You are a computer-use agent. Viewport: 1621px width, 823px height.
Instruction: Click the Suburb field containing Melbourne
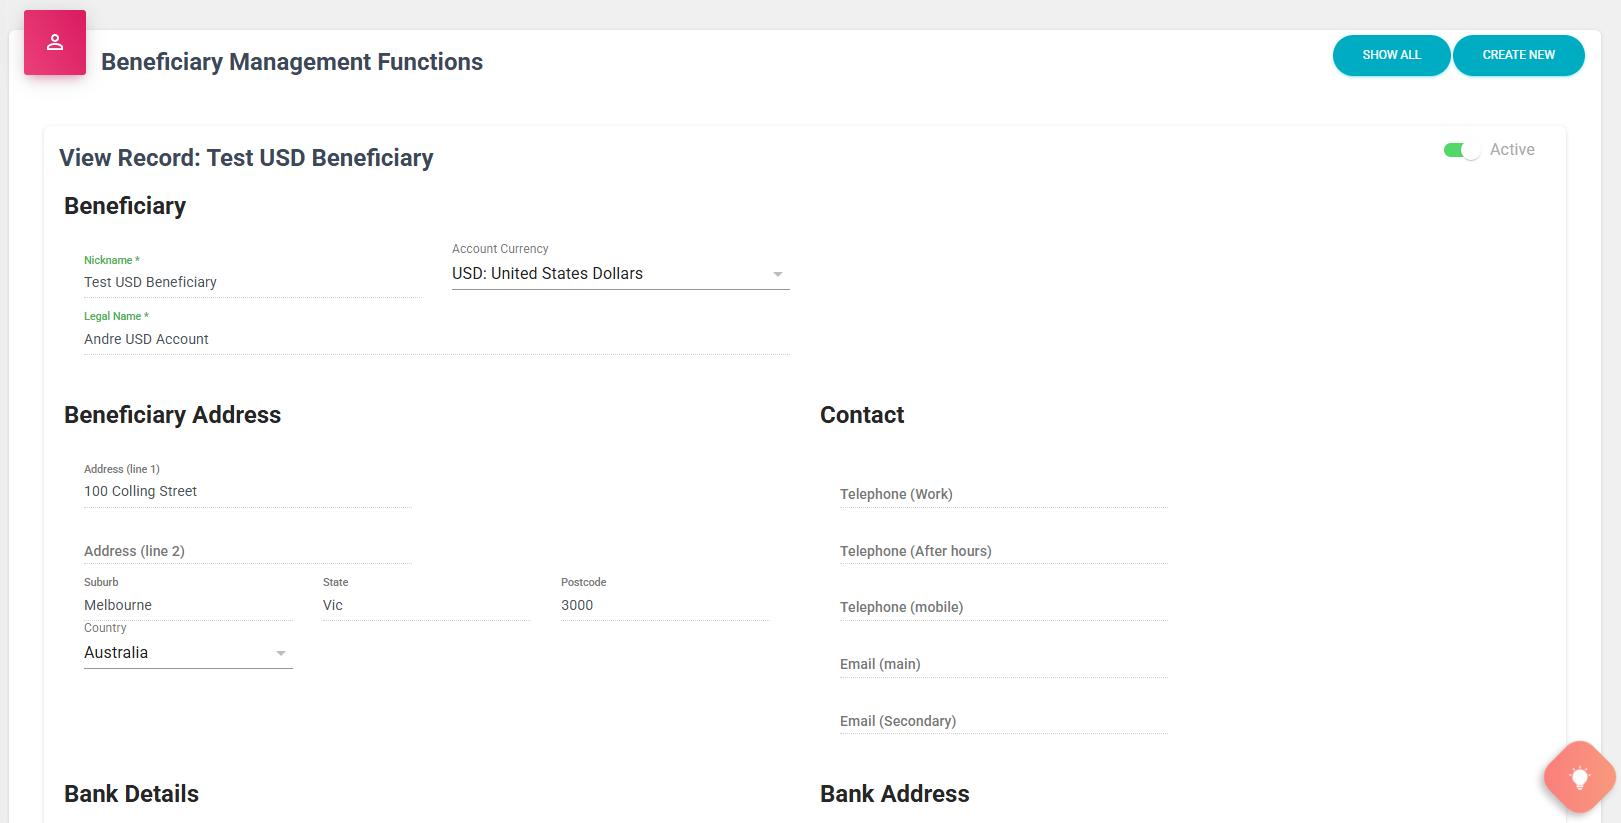coord(187,606)
